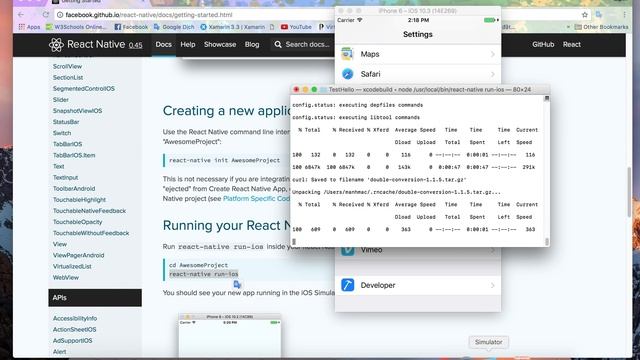Click the translate icon below selected code
This screenshot has height=360, width=640.
pyautogui.click(x=237, y=284)
